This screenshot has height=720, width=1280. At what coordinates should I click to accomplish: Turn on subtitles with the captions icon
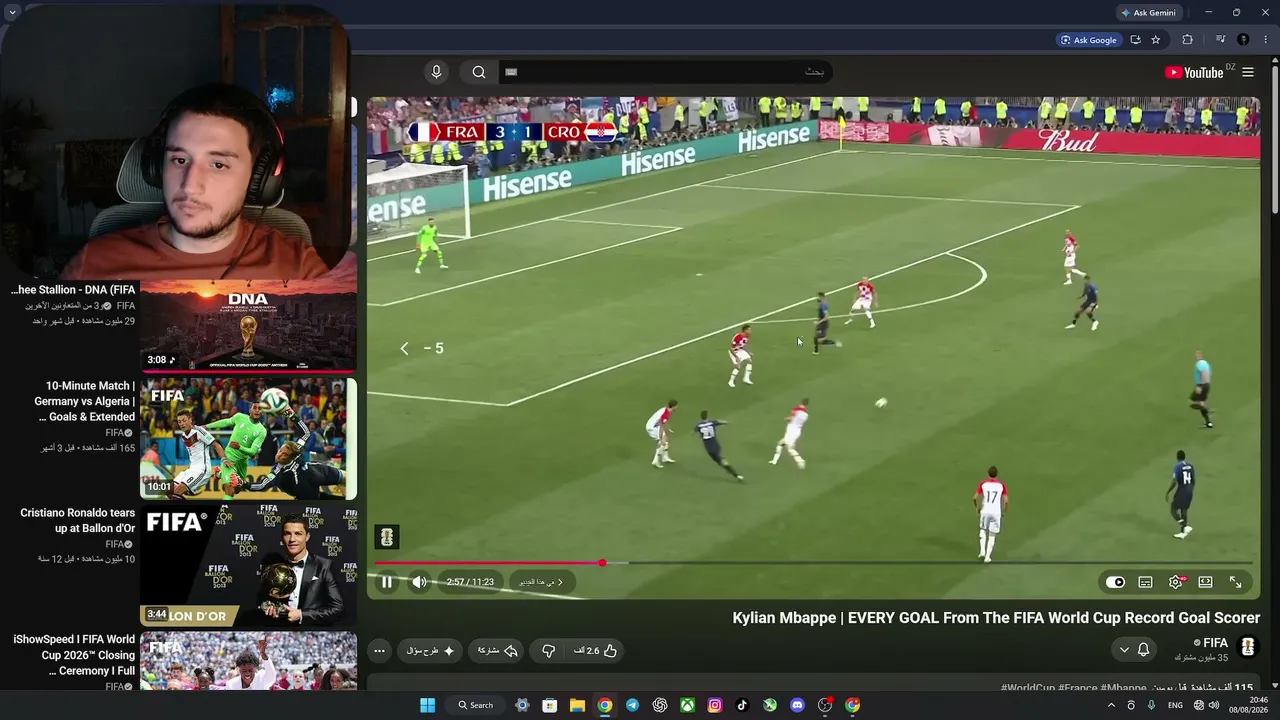tap(1146, 582)
